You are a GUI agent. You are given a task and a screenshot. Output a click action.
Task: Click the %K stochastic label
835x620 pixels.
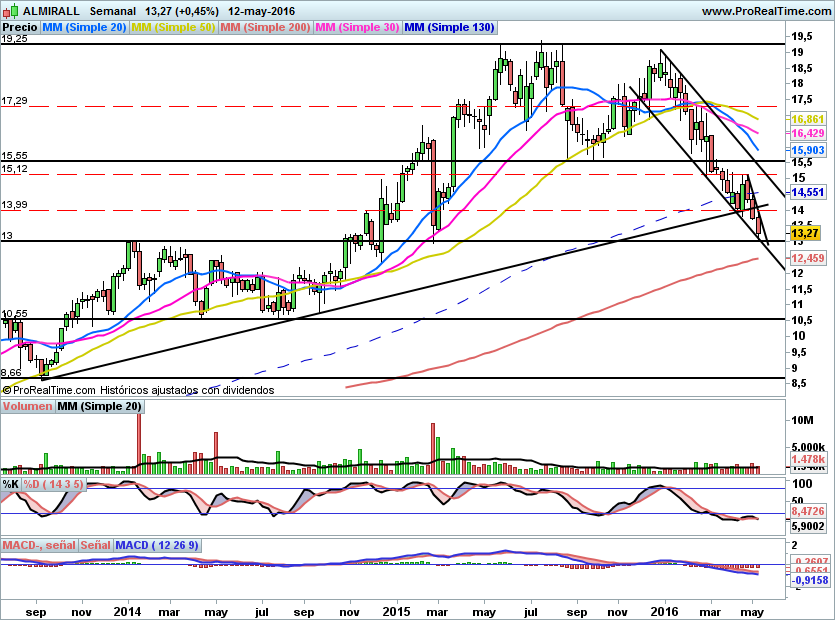11,484
